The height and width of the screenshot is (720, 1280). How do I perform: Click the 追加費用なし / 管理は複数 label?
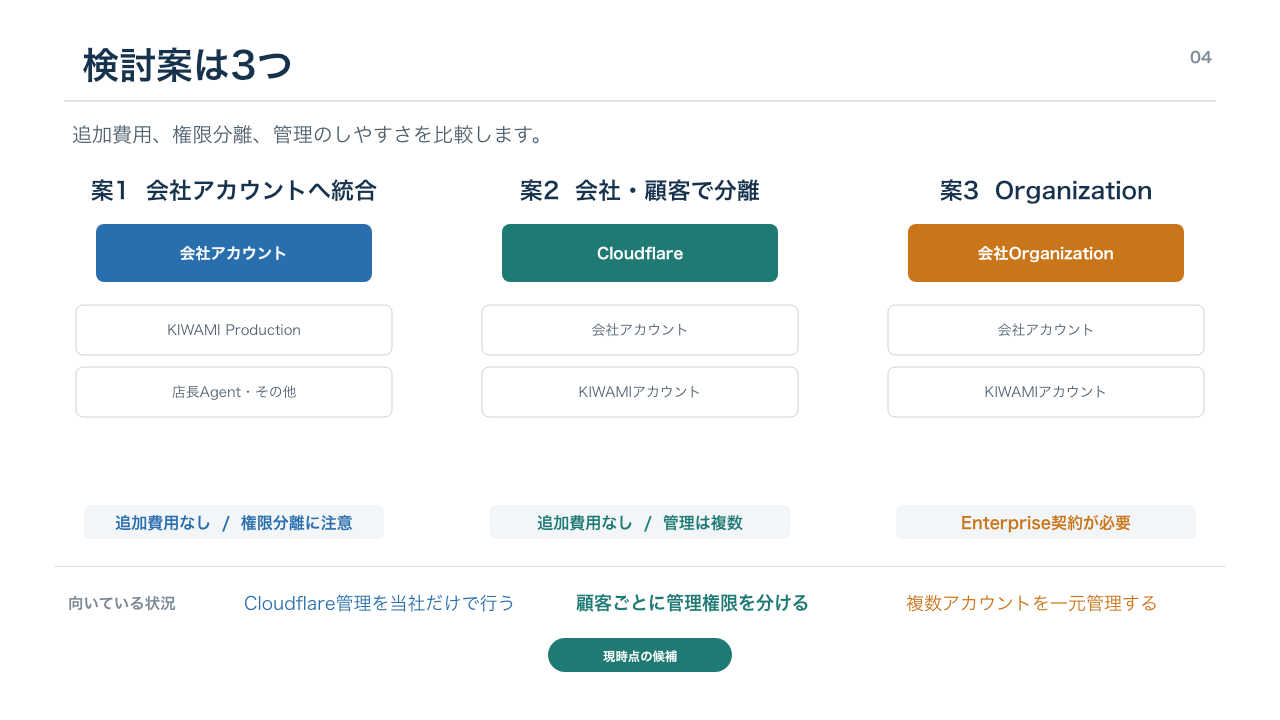[640, 522]
